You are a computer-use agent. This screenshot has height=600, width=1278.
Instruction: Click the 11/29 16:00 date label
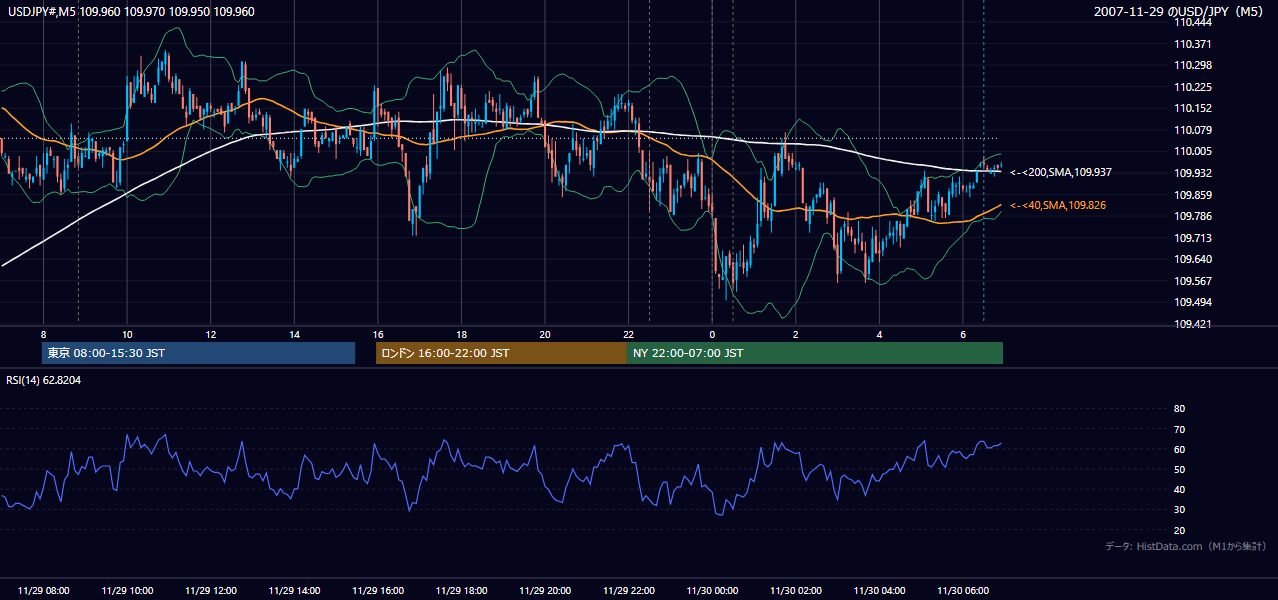pyautogui.click(x=377, y=591)
